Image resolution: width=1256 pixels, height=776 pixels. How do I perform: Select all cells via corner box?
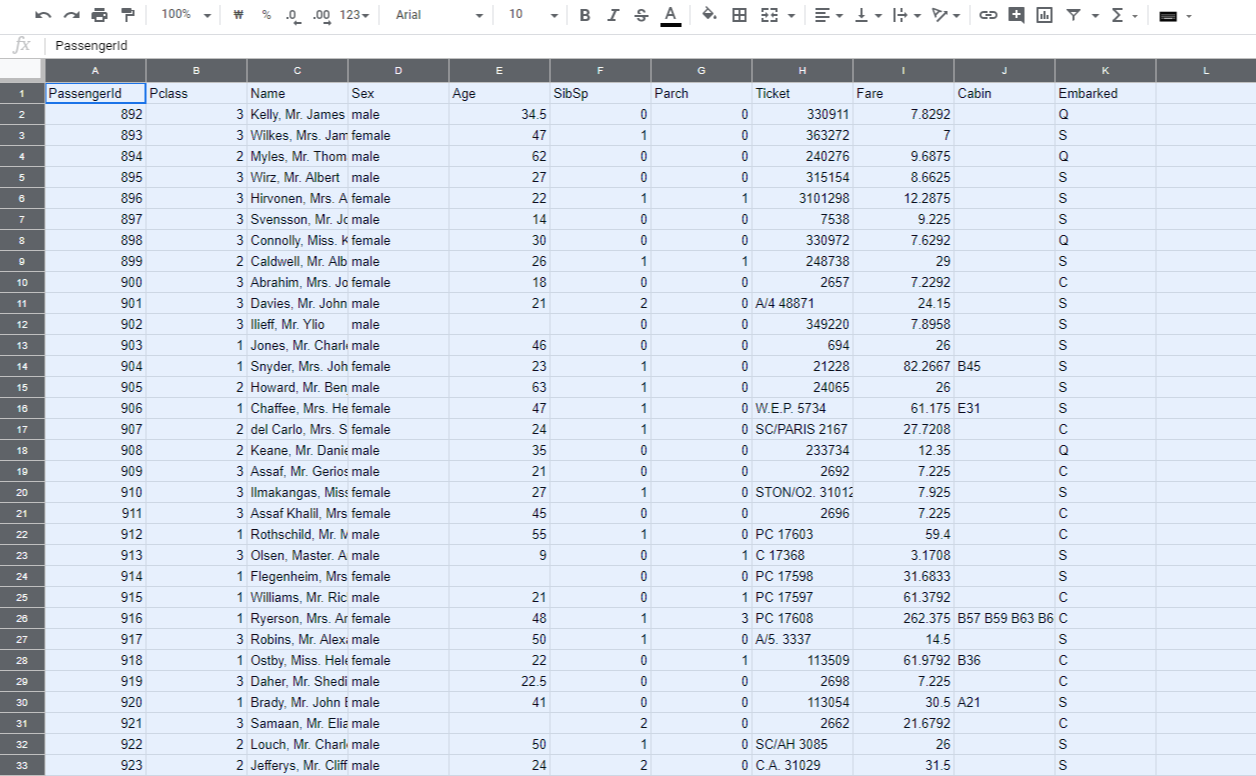point(22,71)
